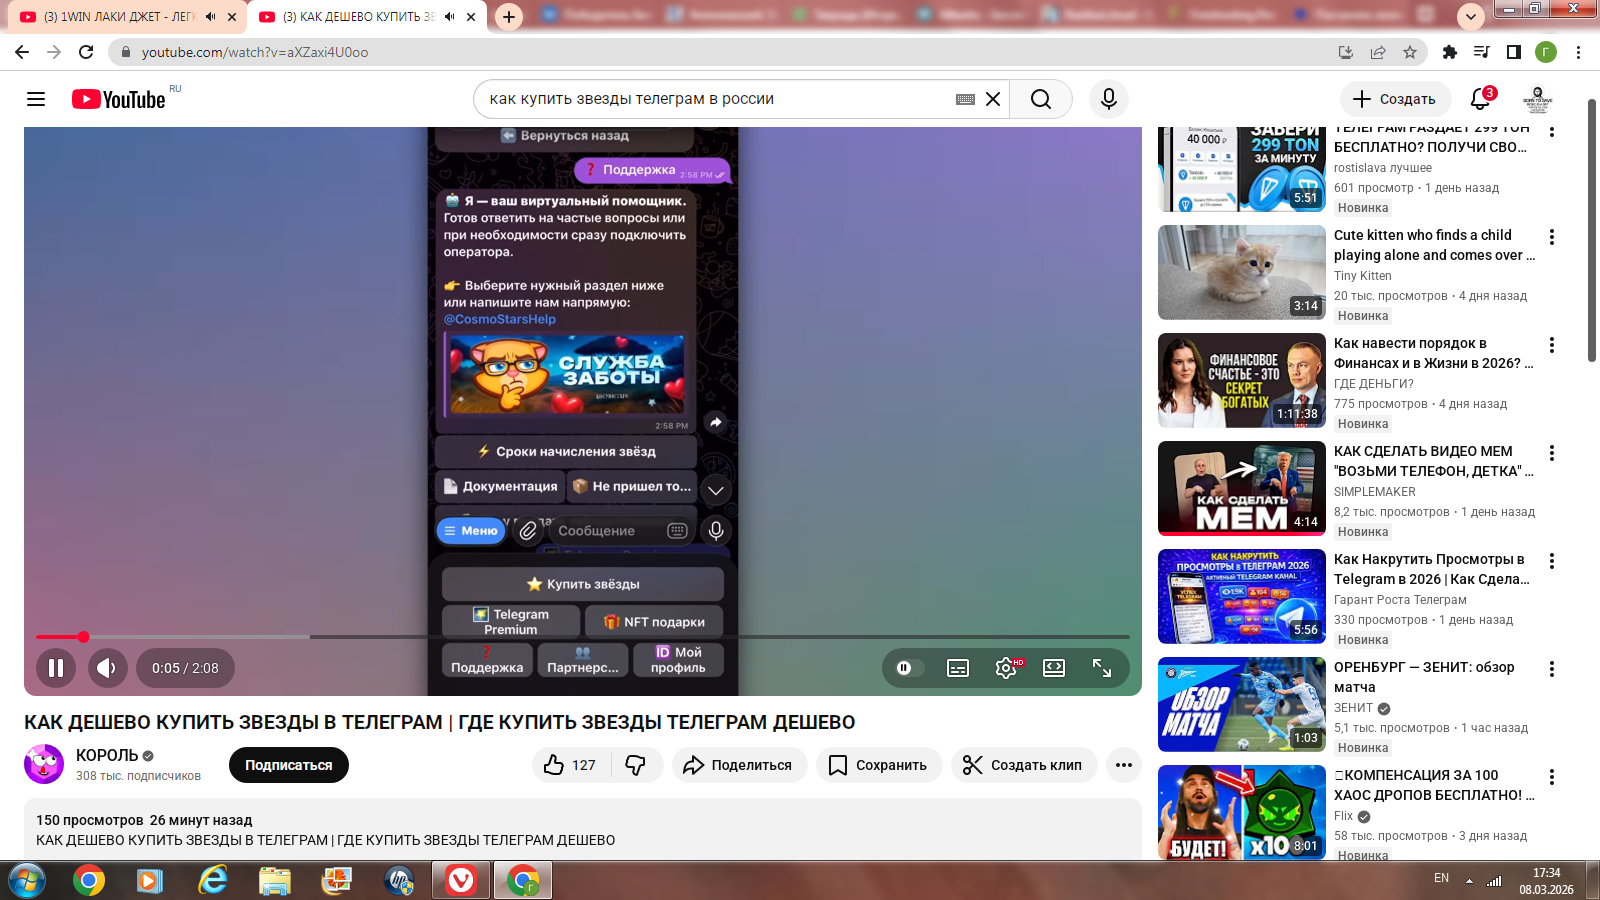The height and width of the screenshot is (900, 1600).
Task: Open the media controls icon in toolbar
Action: click(1482, 52)
